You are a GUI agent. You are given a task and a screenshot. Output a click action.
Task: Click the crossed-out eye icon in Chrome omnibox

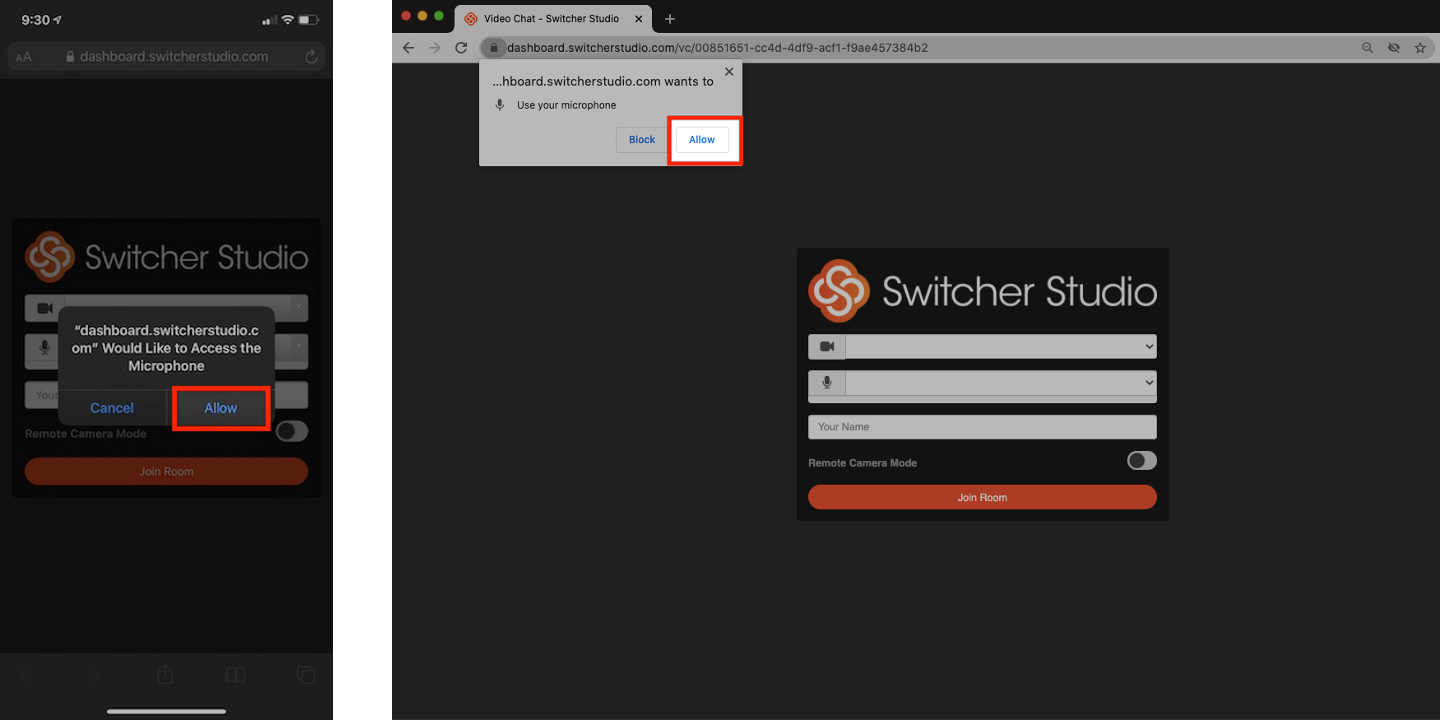click(1393, 48)
